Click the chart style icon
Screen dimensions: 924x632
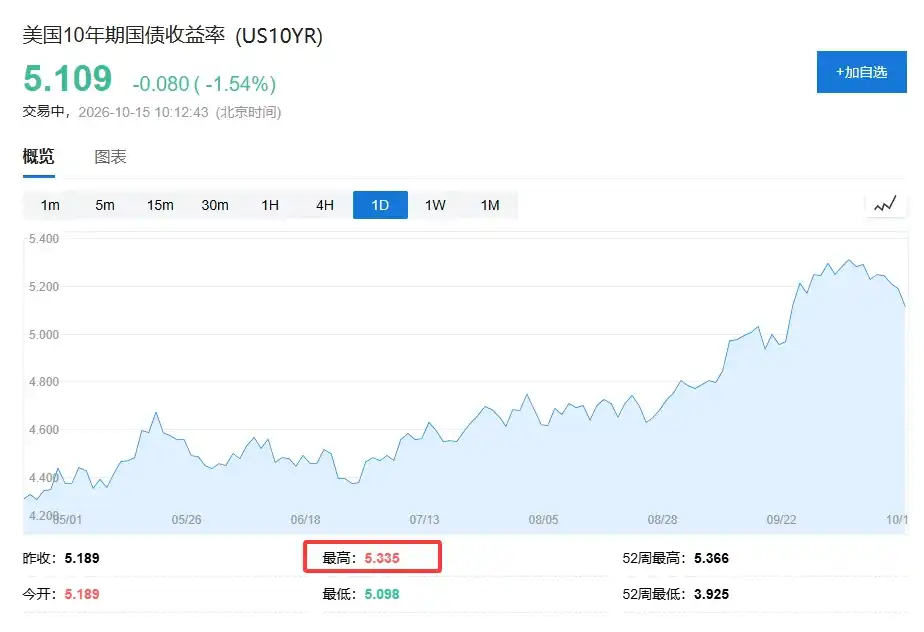[x=885, y=205]
